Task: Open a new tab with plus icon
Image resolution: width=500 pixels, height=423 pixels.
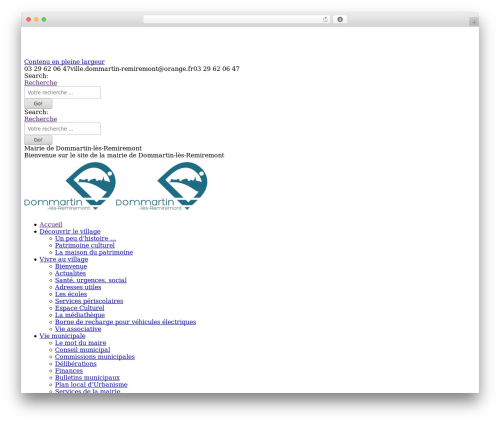Action: click(x=474, y=22)
